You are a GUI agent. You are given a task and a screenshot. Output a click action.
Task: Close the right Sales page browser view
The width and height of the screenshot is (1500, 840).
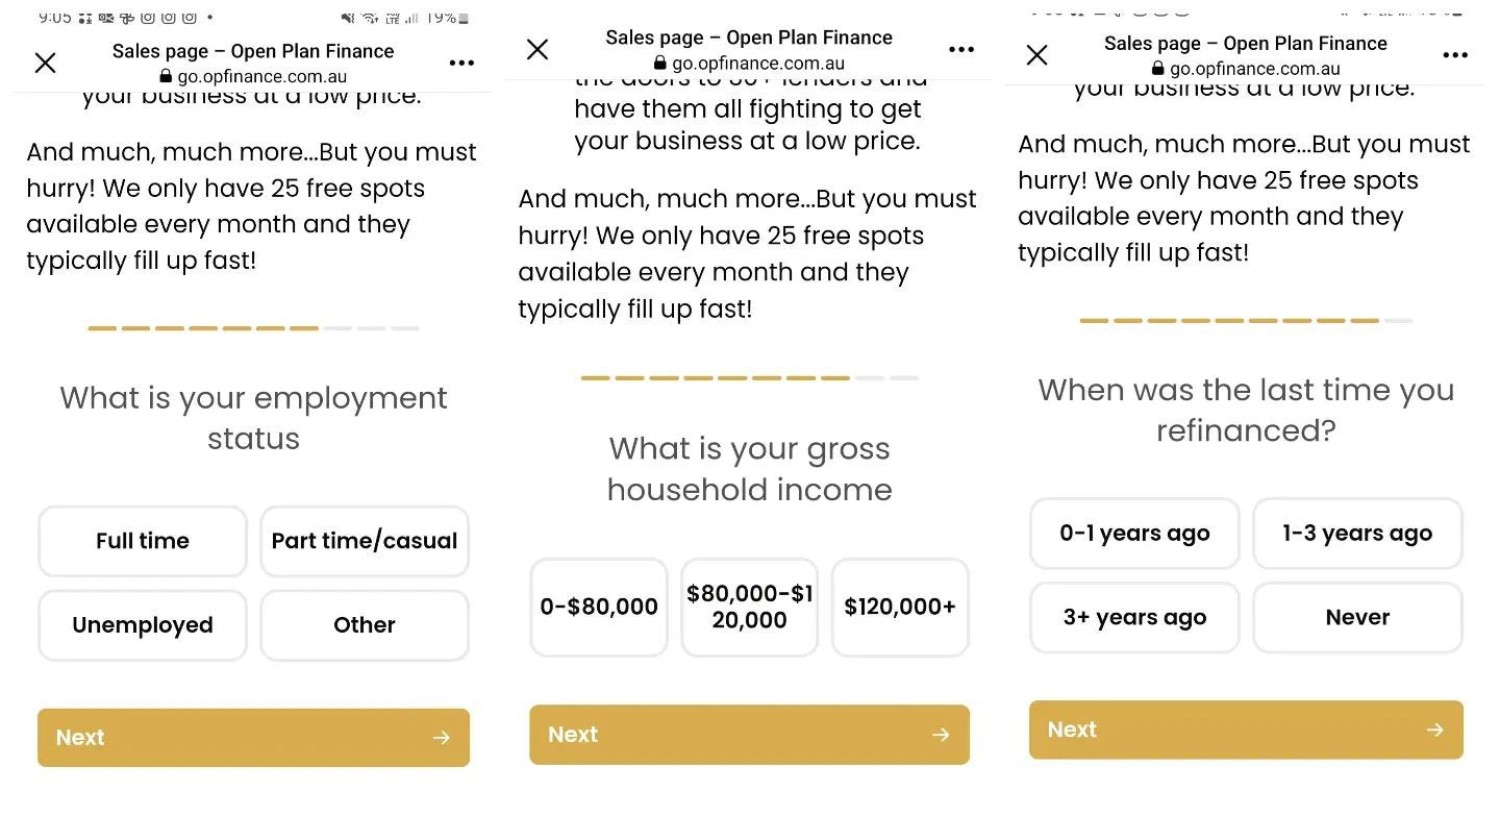point(1037,55)
